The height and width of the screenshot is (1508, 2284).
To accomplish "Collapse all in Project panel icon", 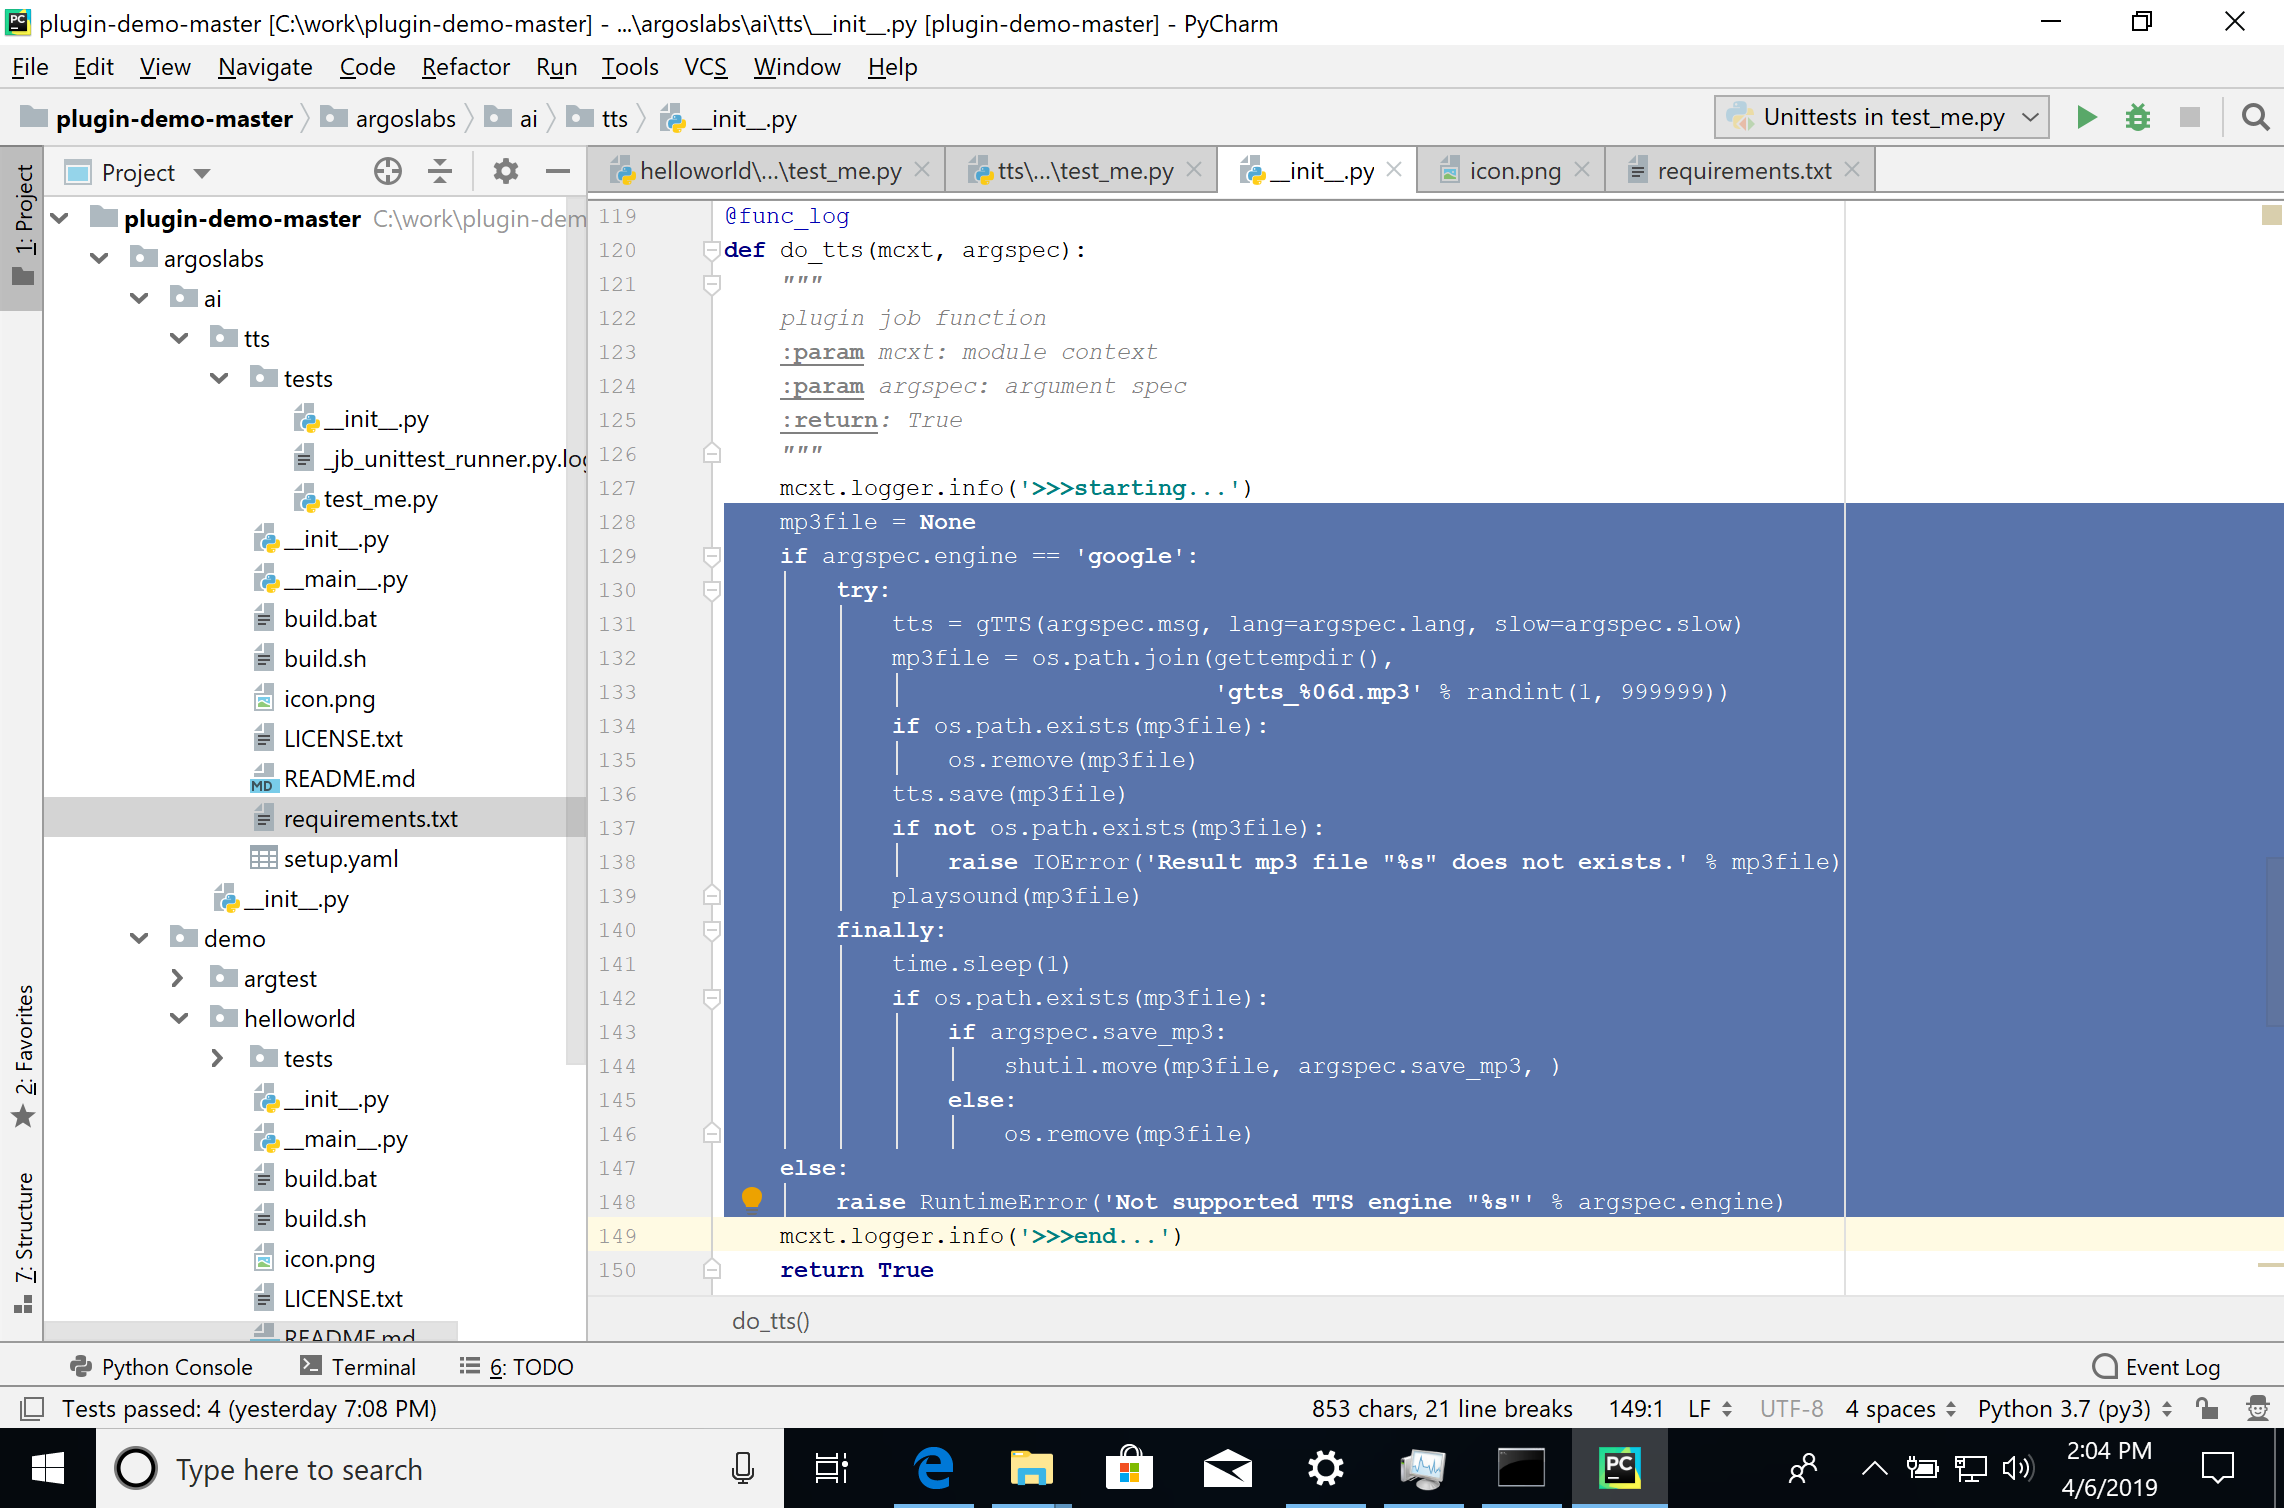I will [x=440, y=172].
